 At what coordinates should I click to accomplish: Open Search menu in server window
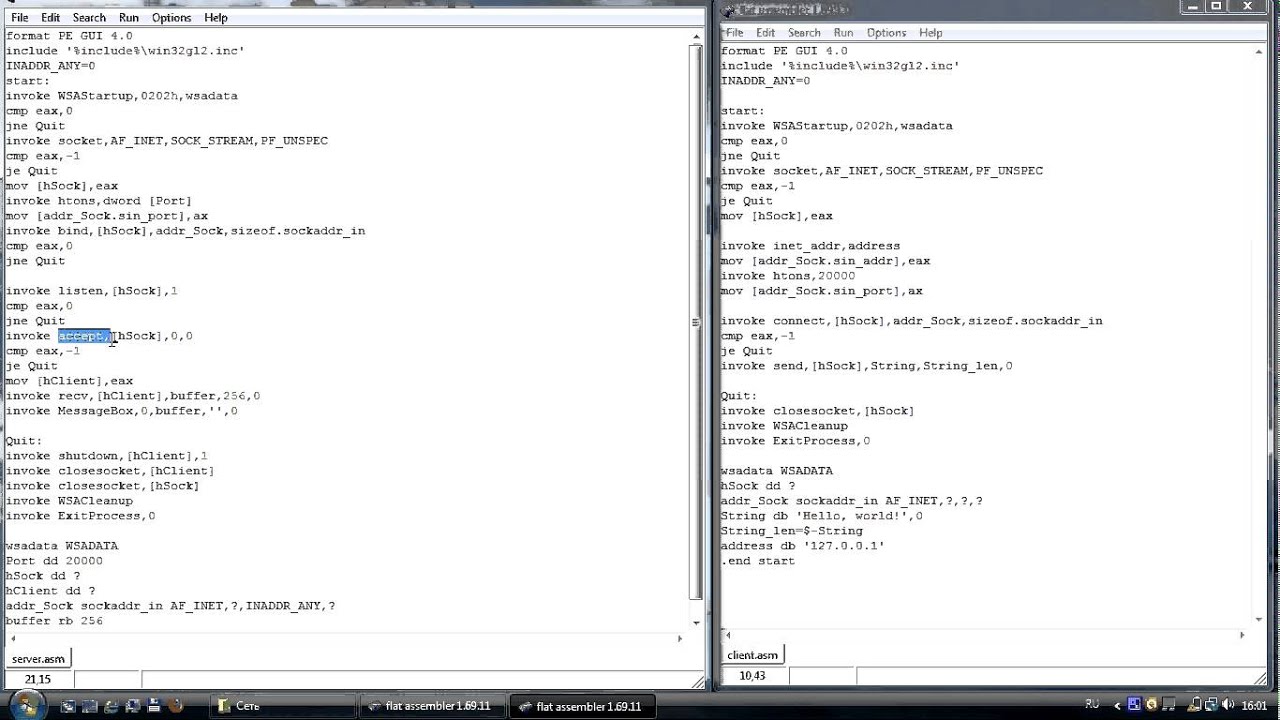click(89, 17)
